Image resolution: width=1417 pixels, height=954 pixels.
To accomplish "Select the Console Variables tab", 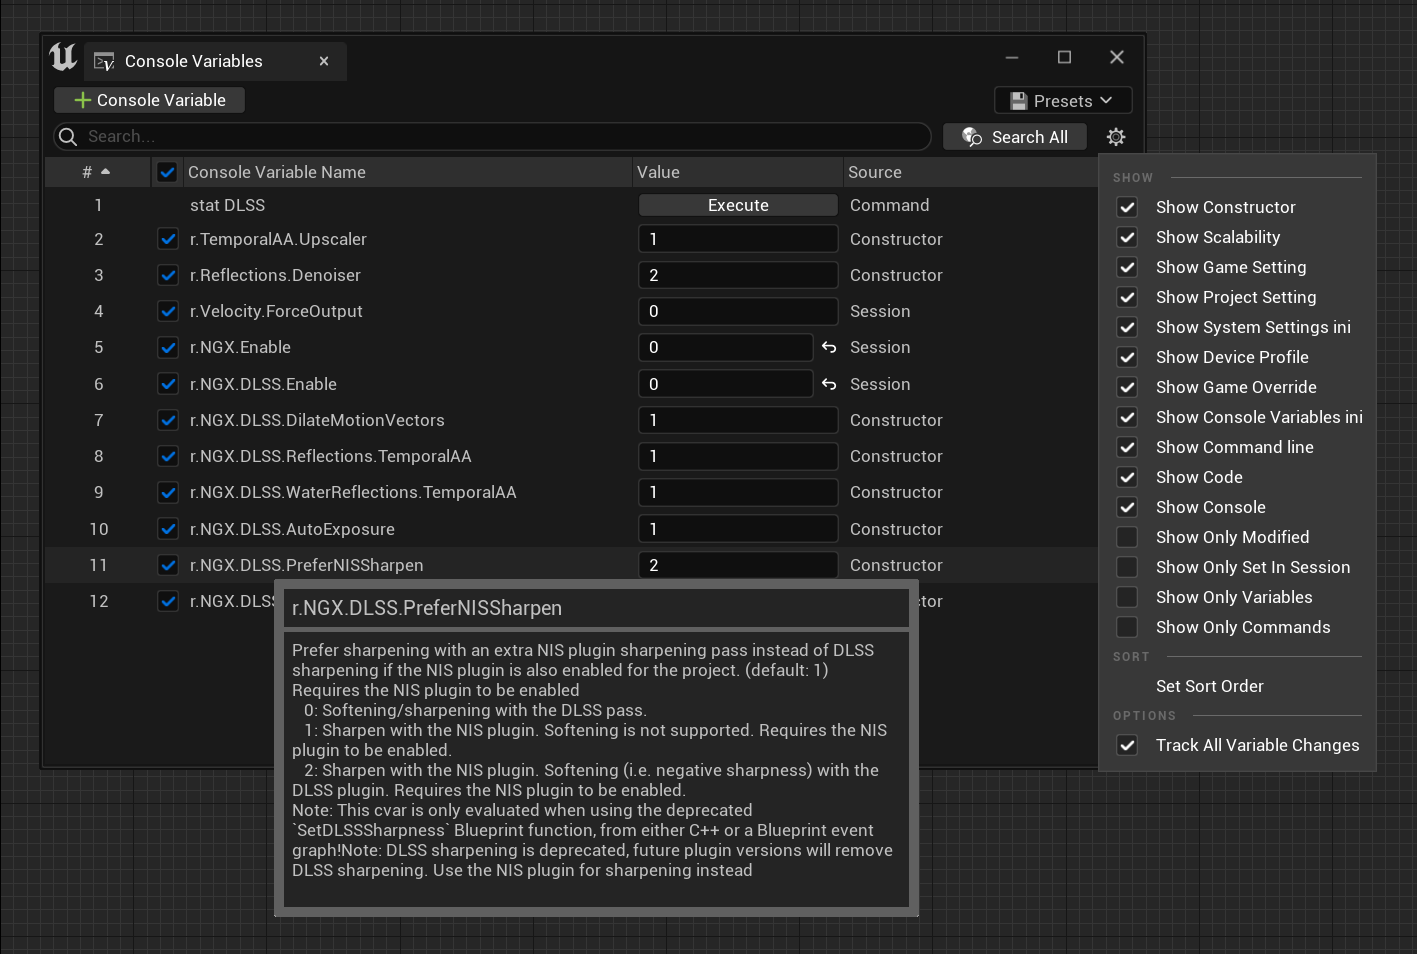I will click(192, 61).
